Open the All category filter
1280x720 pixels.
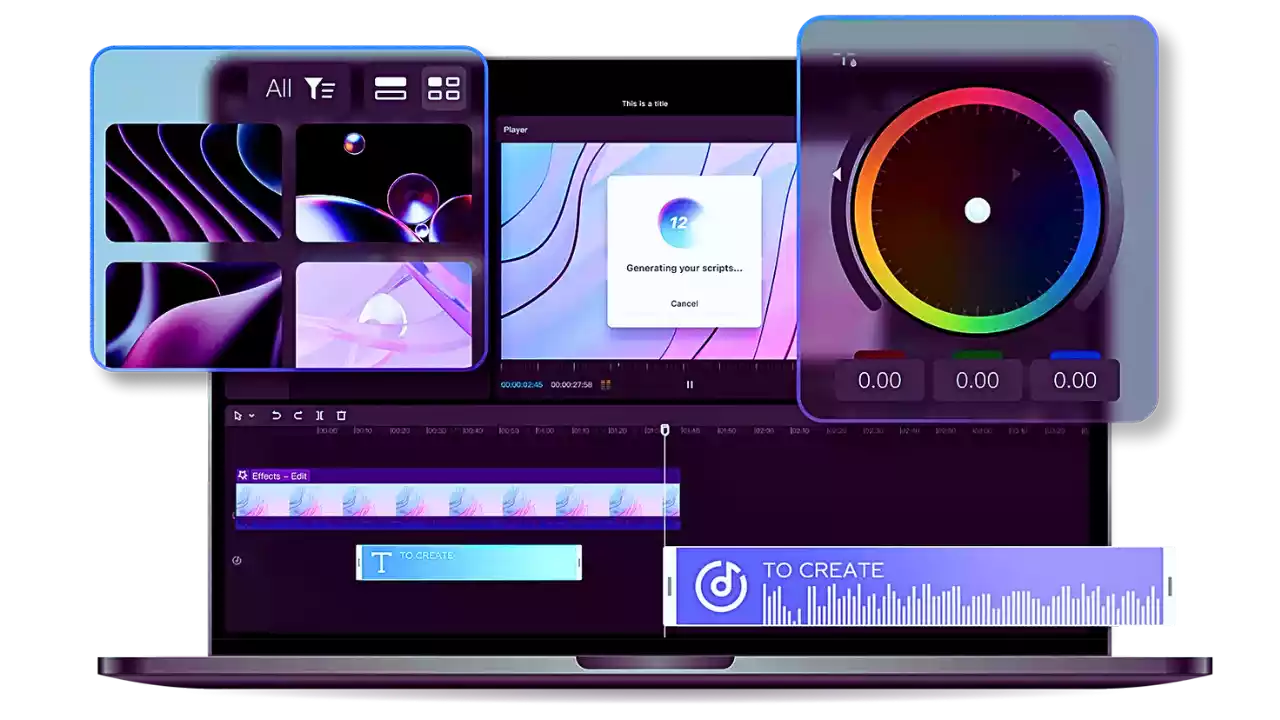coord(281,88)
